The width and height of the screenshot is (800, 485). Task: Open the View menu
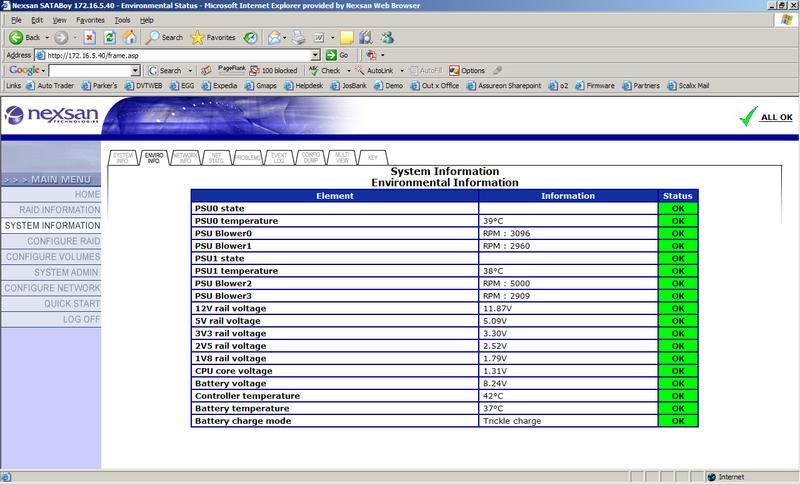pyautogui.click(x=59, y=20)
